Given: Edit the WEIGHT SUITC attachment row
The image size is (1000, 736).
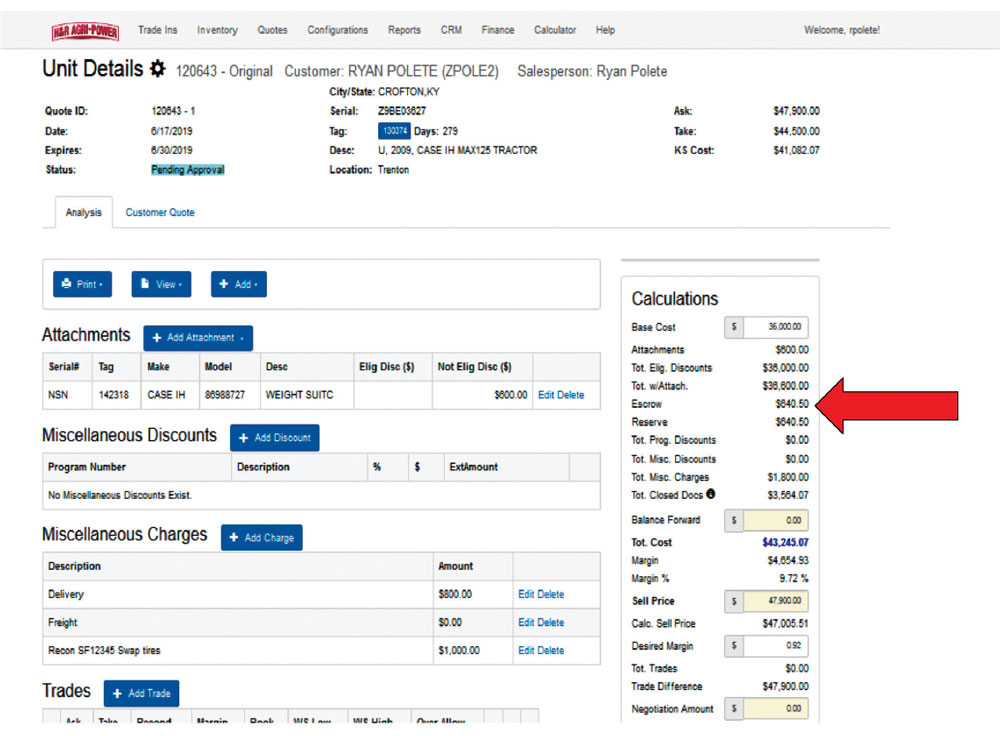Looking at the screenshot, I should click(546, 395).
